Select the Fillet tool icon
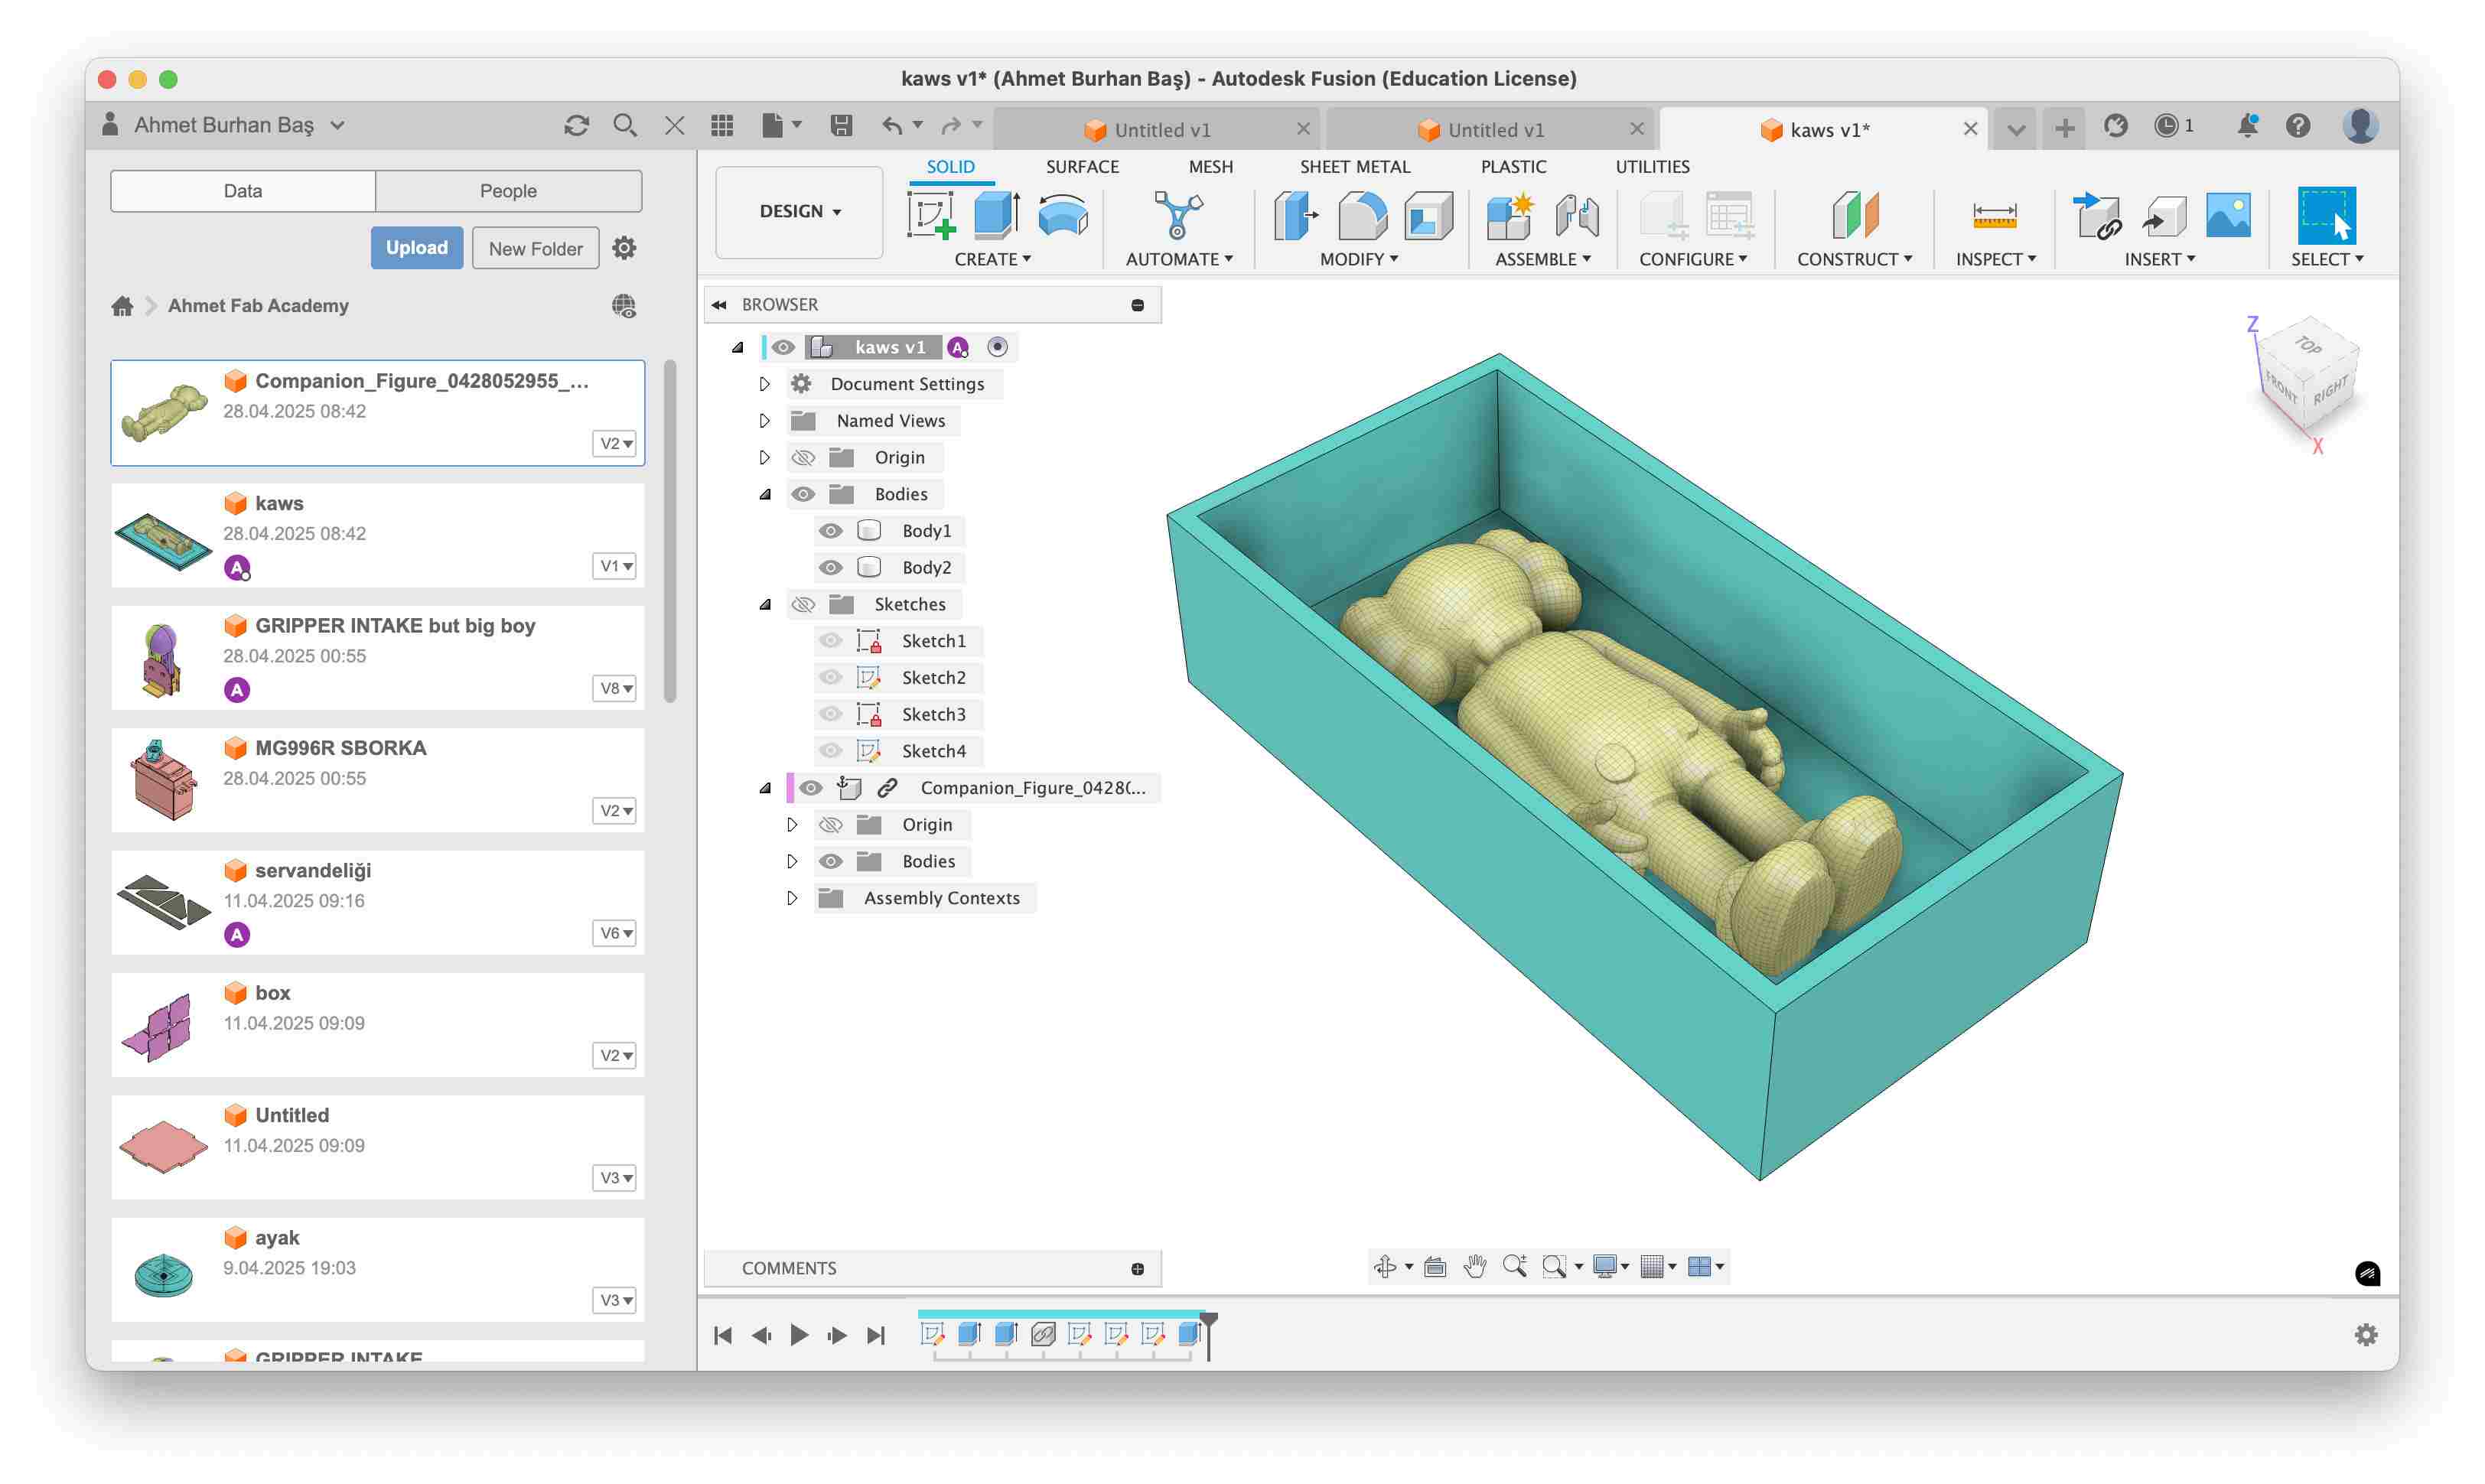 point(1362,215)
